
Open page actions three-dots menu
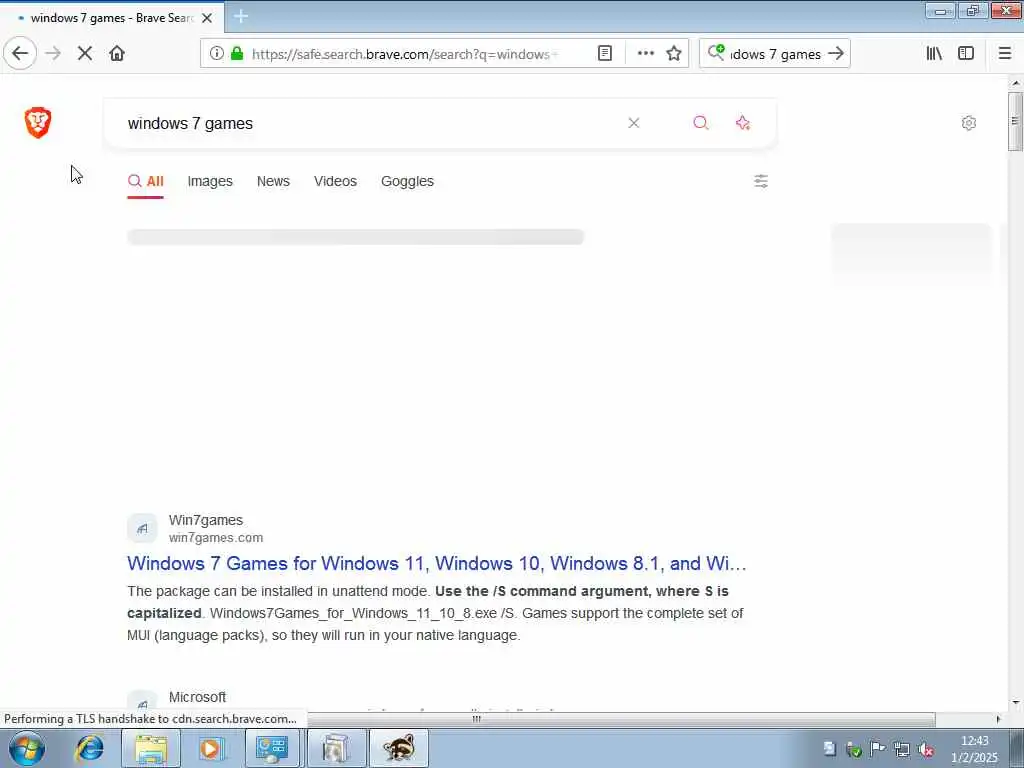click(x=645, y=53)
